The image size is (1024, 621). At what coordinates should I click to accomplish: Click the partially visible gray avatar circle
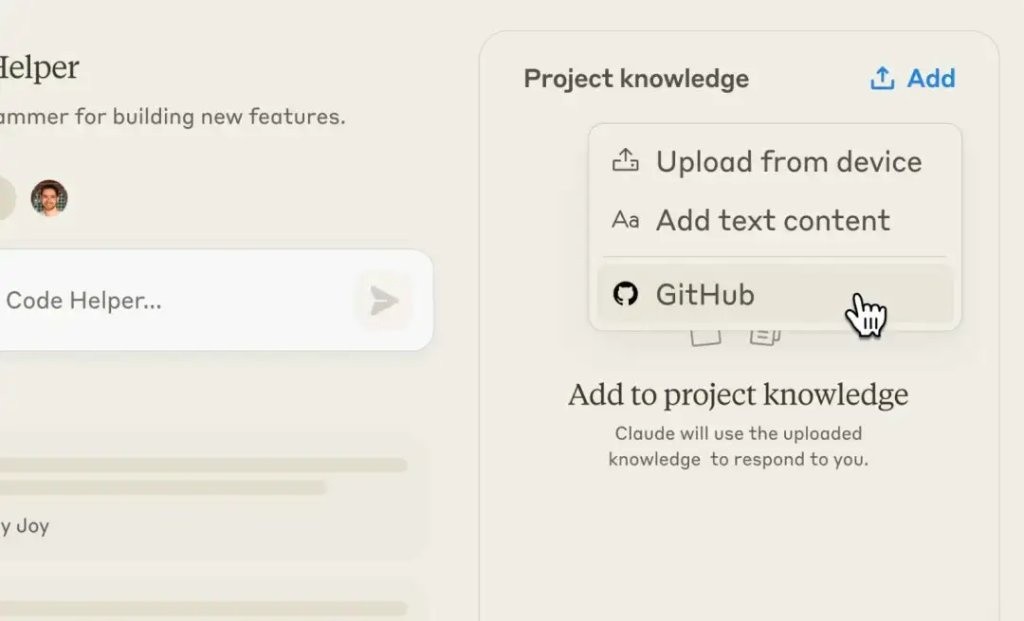point(5,198)
